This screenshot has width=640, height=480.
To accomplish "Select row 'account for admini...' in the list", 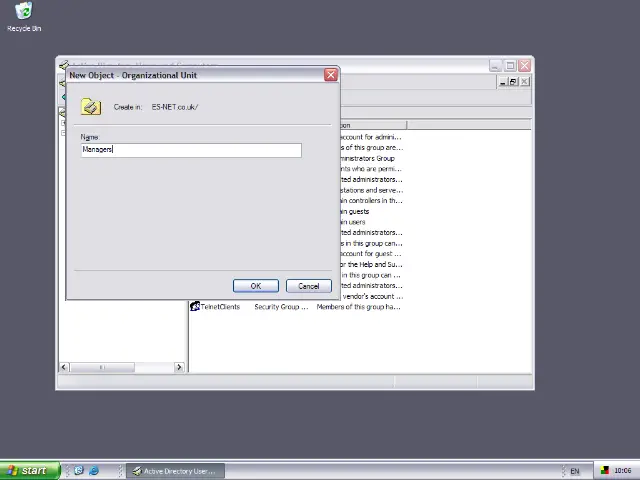I will point(371,137).
